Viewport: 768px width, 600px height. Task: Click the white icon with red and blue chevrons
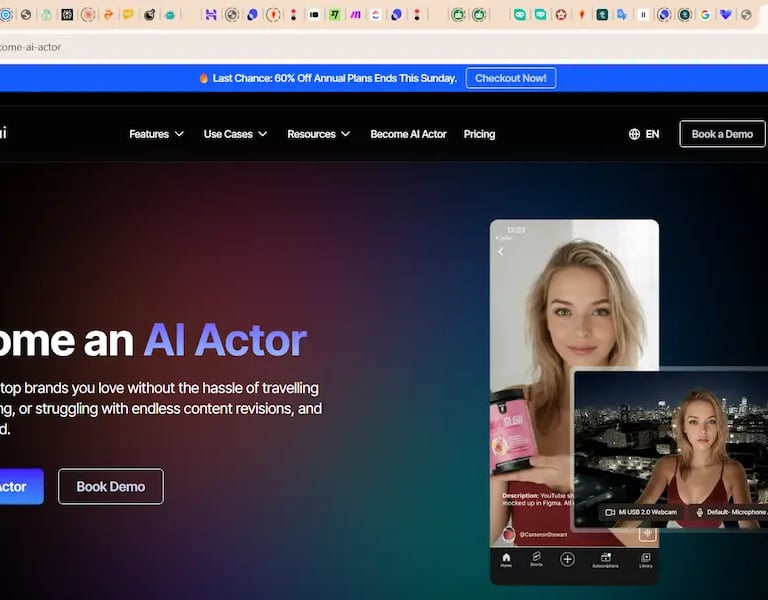(x=376, y=15)
